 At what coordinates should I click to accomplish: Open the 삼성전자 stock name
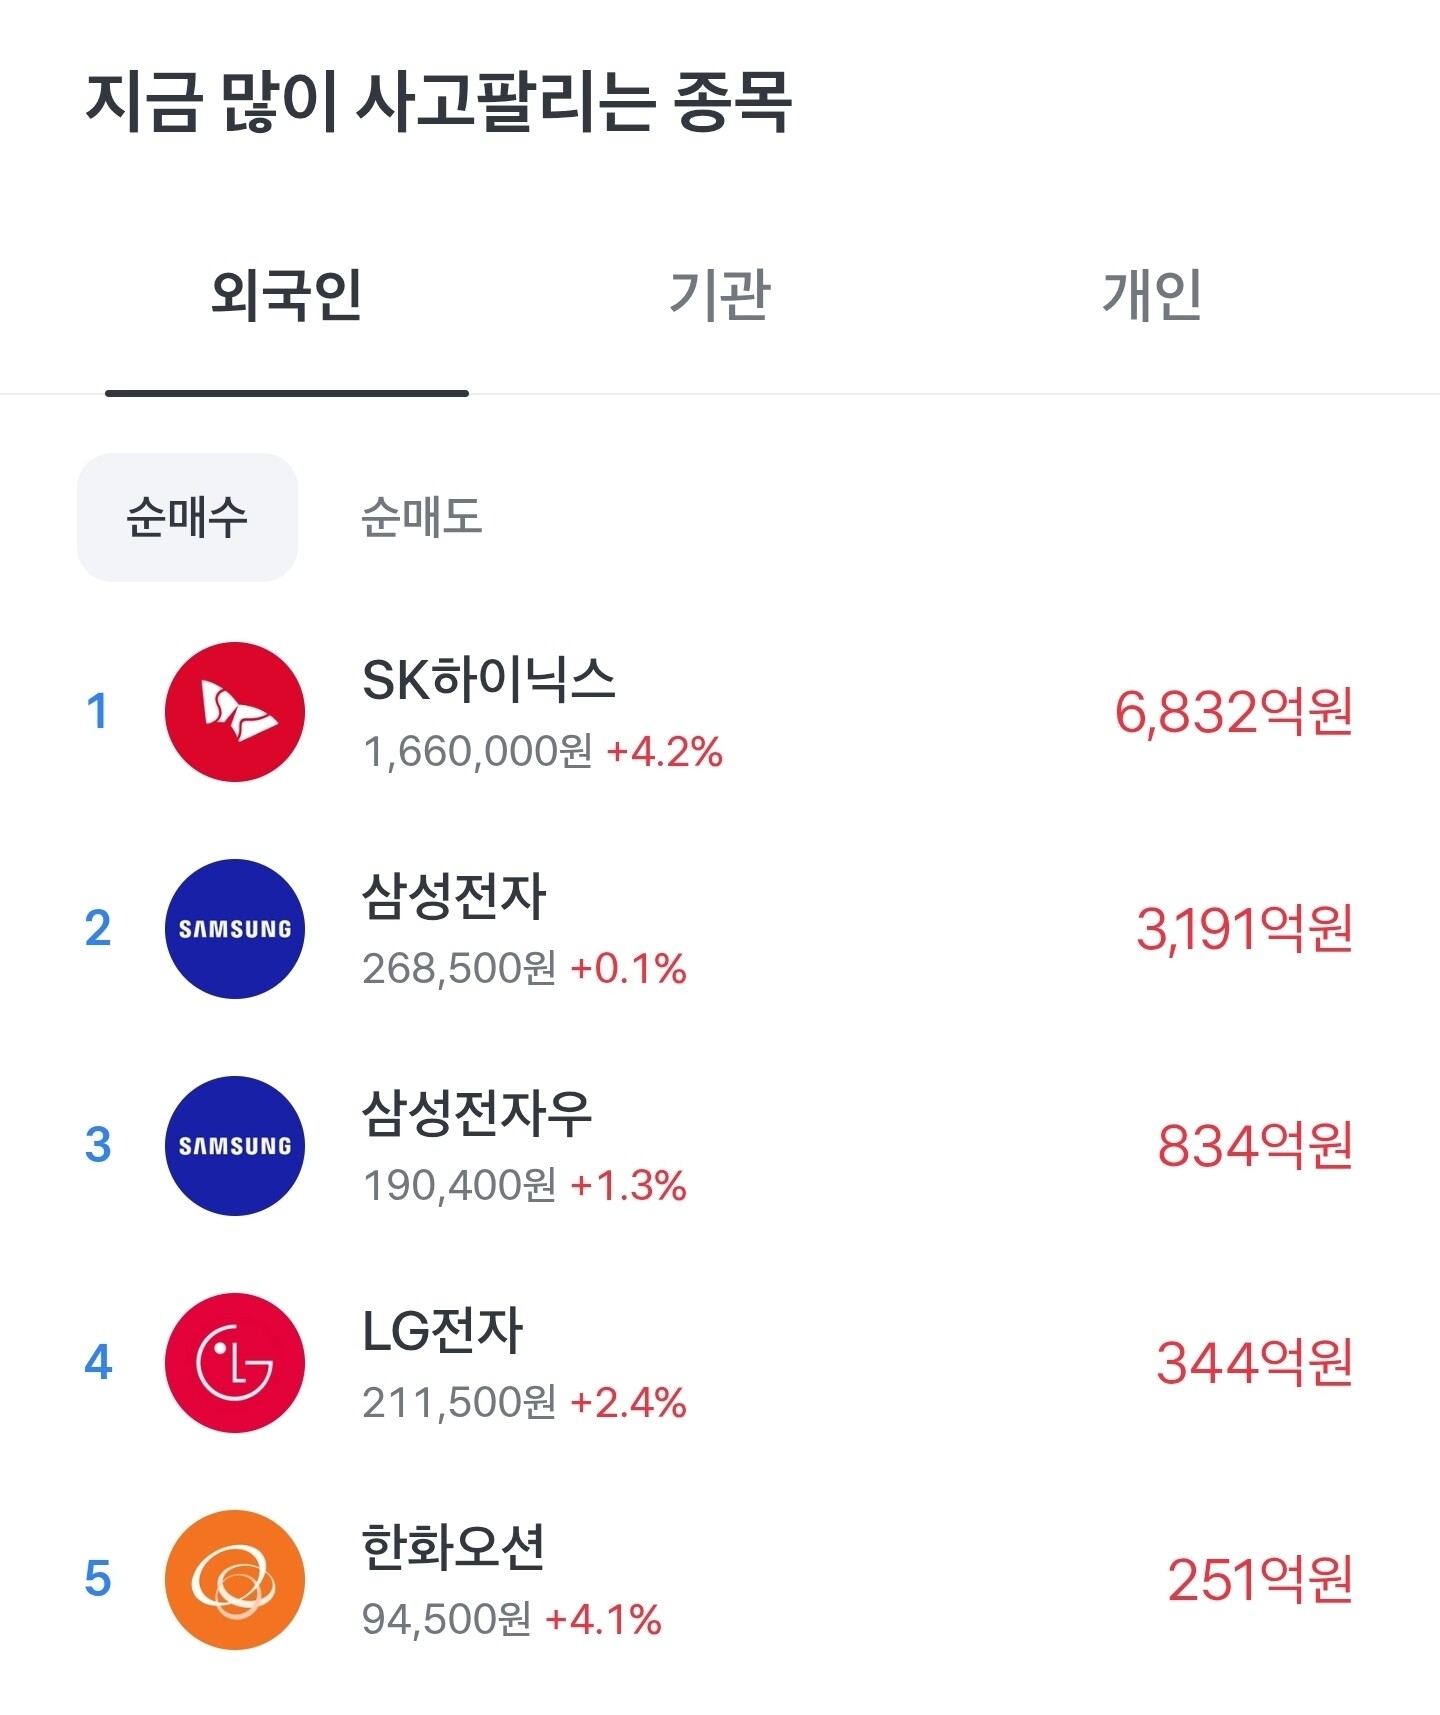pos(454,896)
